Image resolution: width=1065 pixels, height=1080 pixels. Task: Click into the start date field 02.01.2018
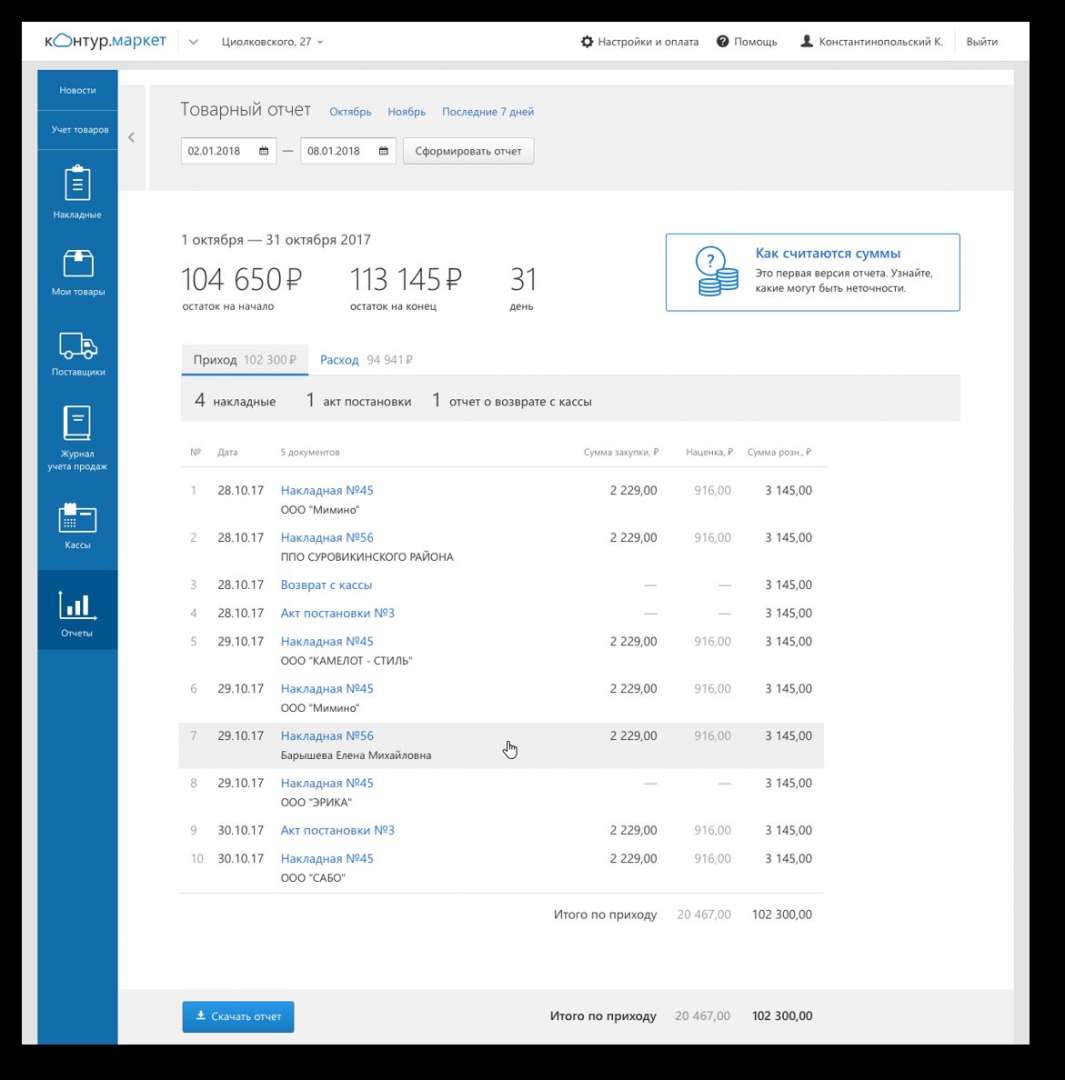point(228,151)
